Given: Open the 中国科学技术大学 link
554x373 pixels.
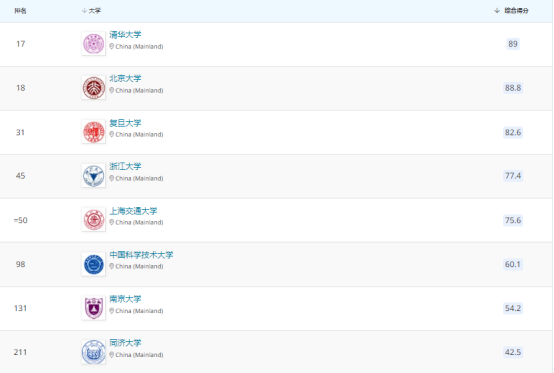Looking at the screenshot, I should tap(141, 255).
